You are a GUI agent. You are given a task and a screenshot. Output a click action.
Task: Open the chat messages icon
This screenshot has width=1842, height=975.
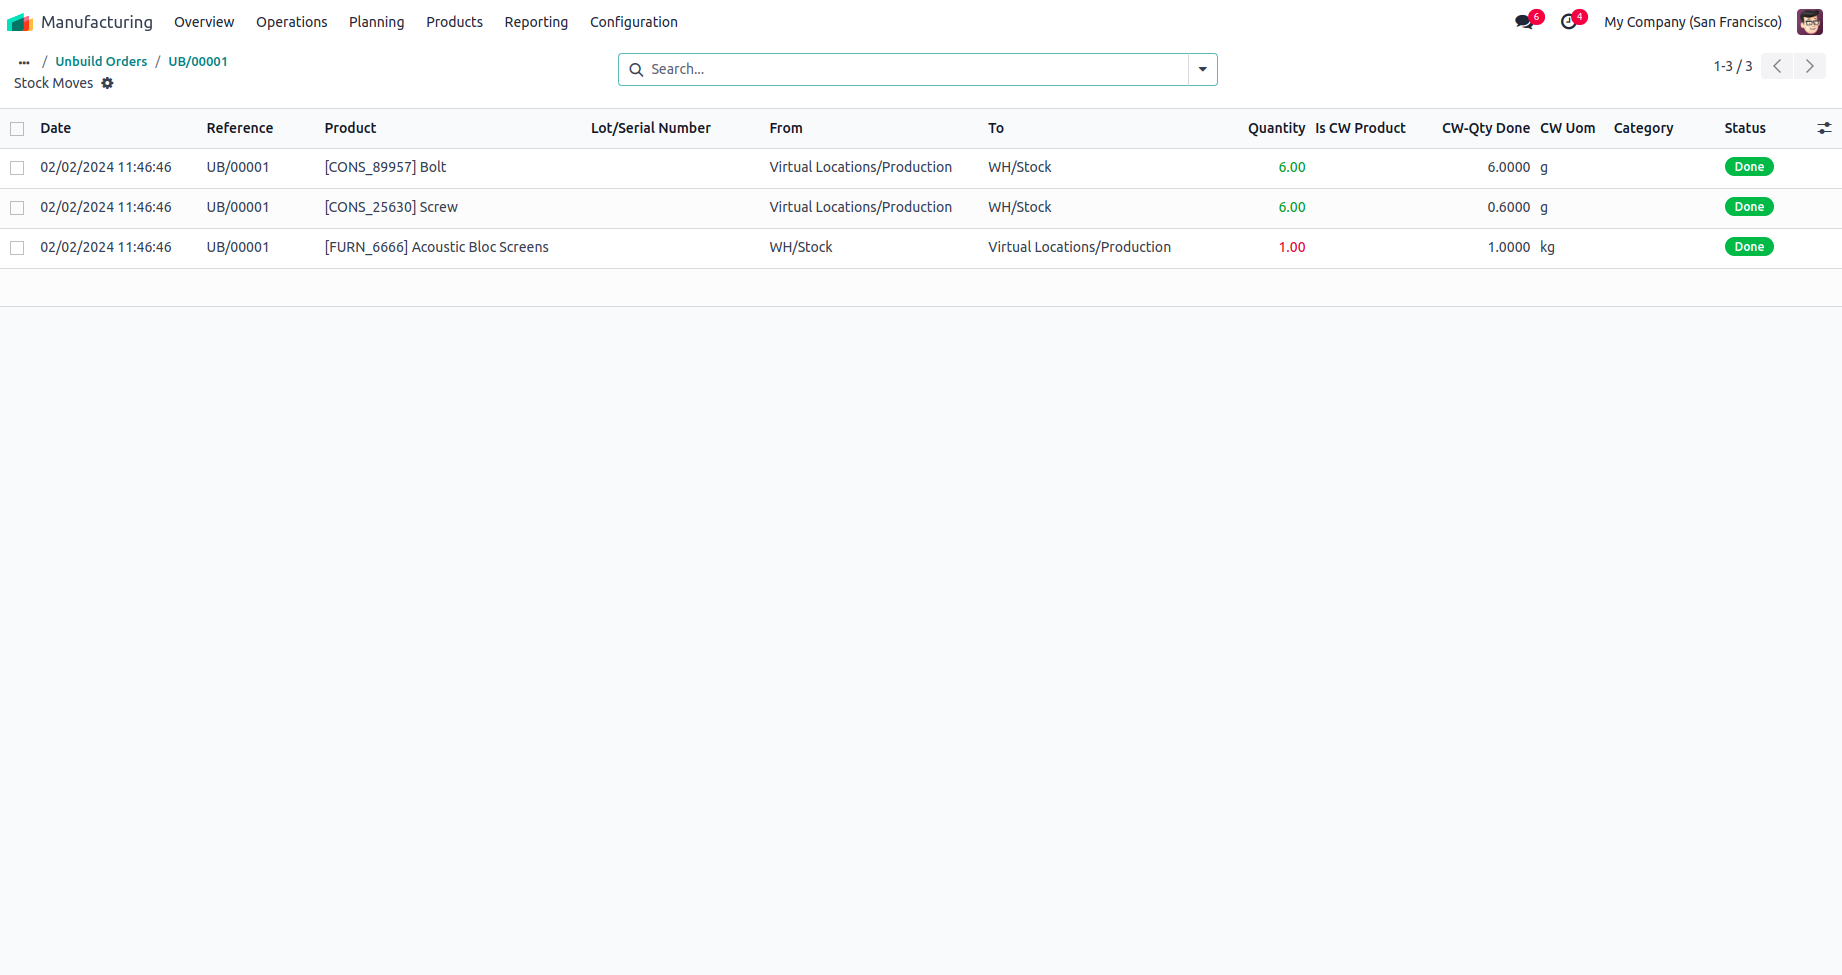pos(1524,22)
